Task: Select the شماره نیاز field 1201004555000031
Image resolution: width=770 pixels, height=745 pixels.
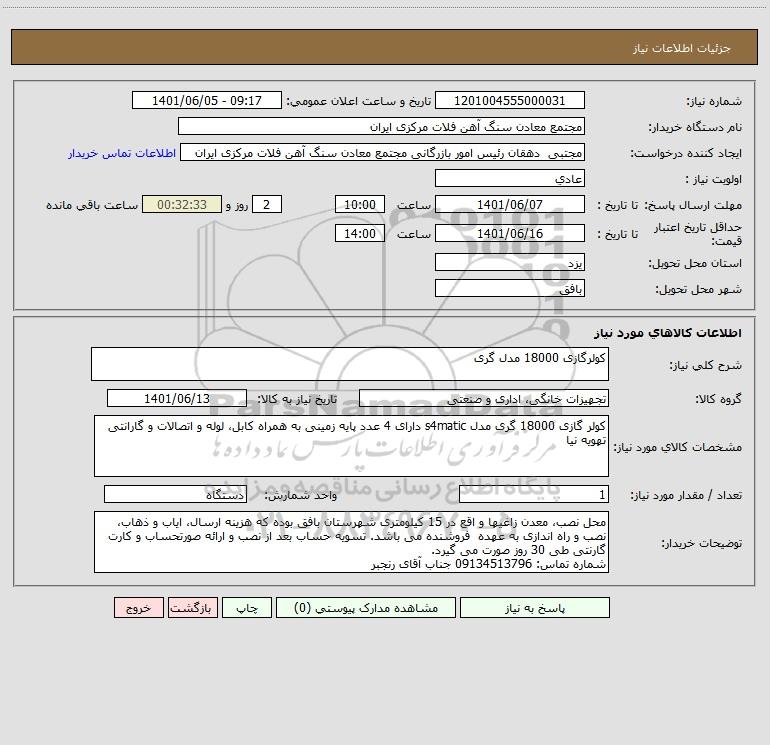Action: click(x=510, y=101)
